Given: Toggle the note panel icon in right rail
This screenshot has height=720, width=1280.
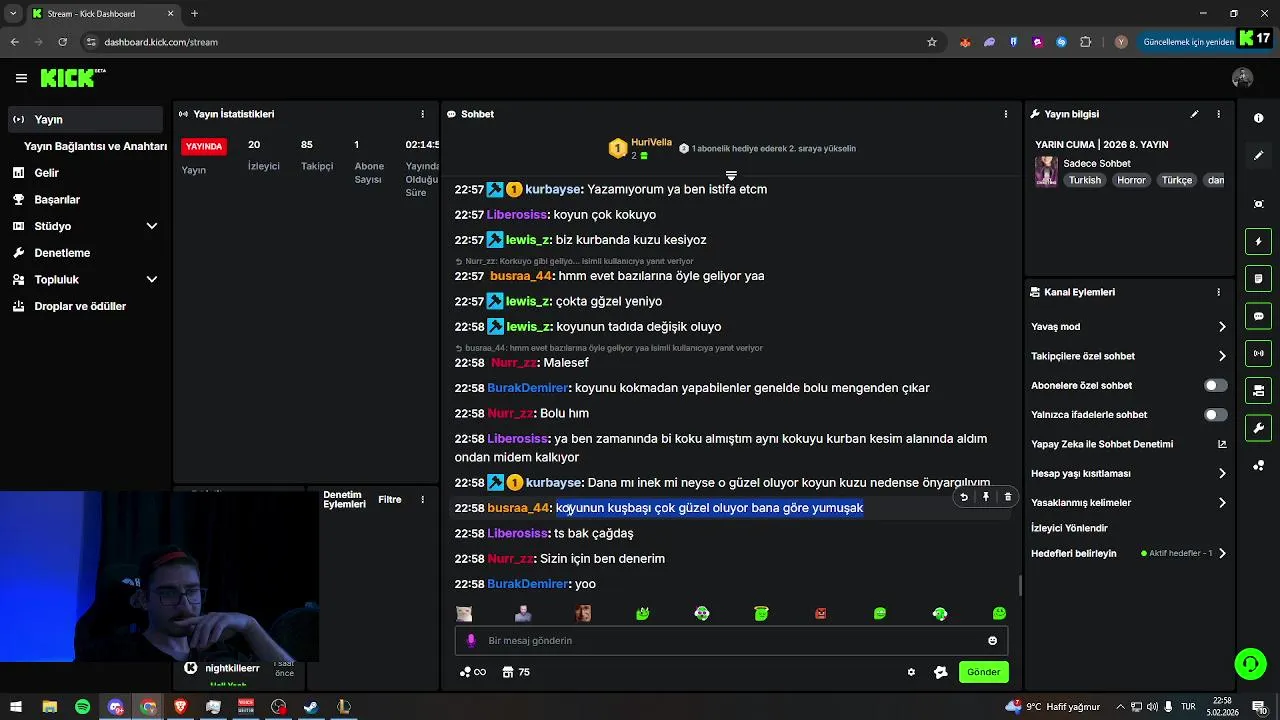Looking at the screenshot, I should (1258, 278).
